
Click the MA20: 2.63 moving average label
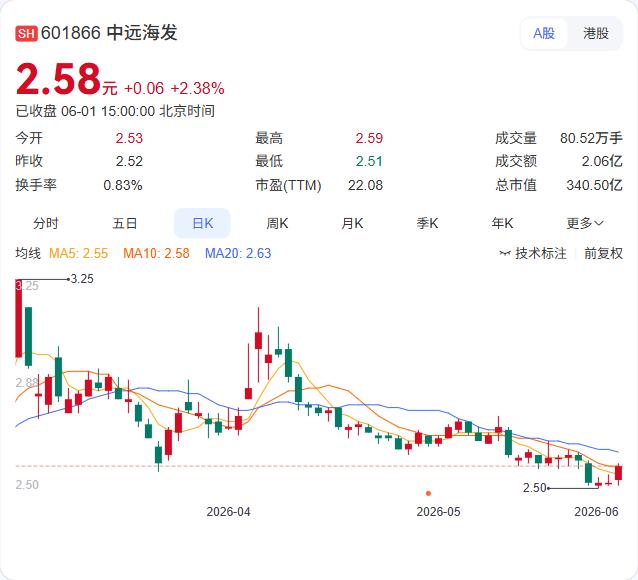pos(238,253)
